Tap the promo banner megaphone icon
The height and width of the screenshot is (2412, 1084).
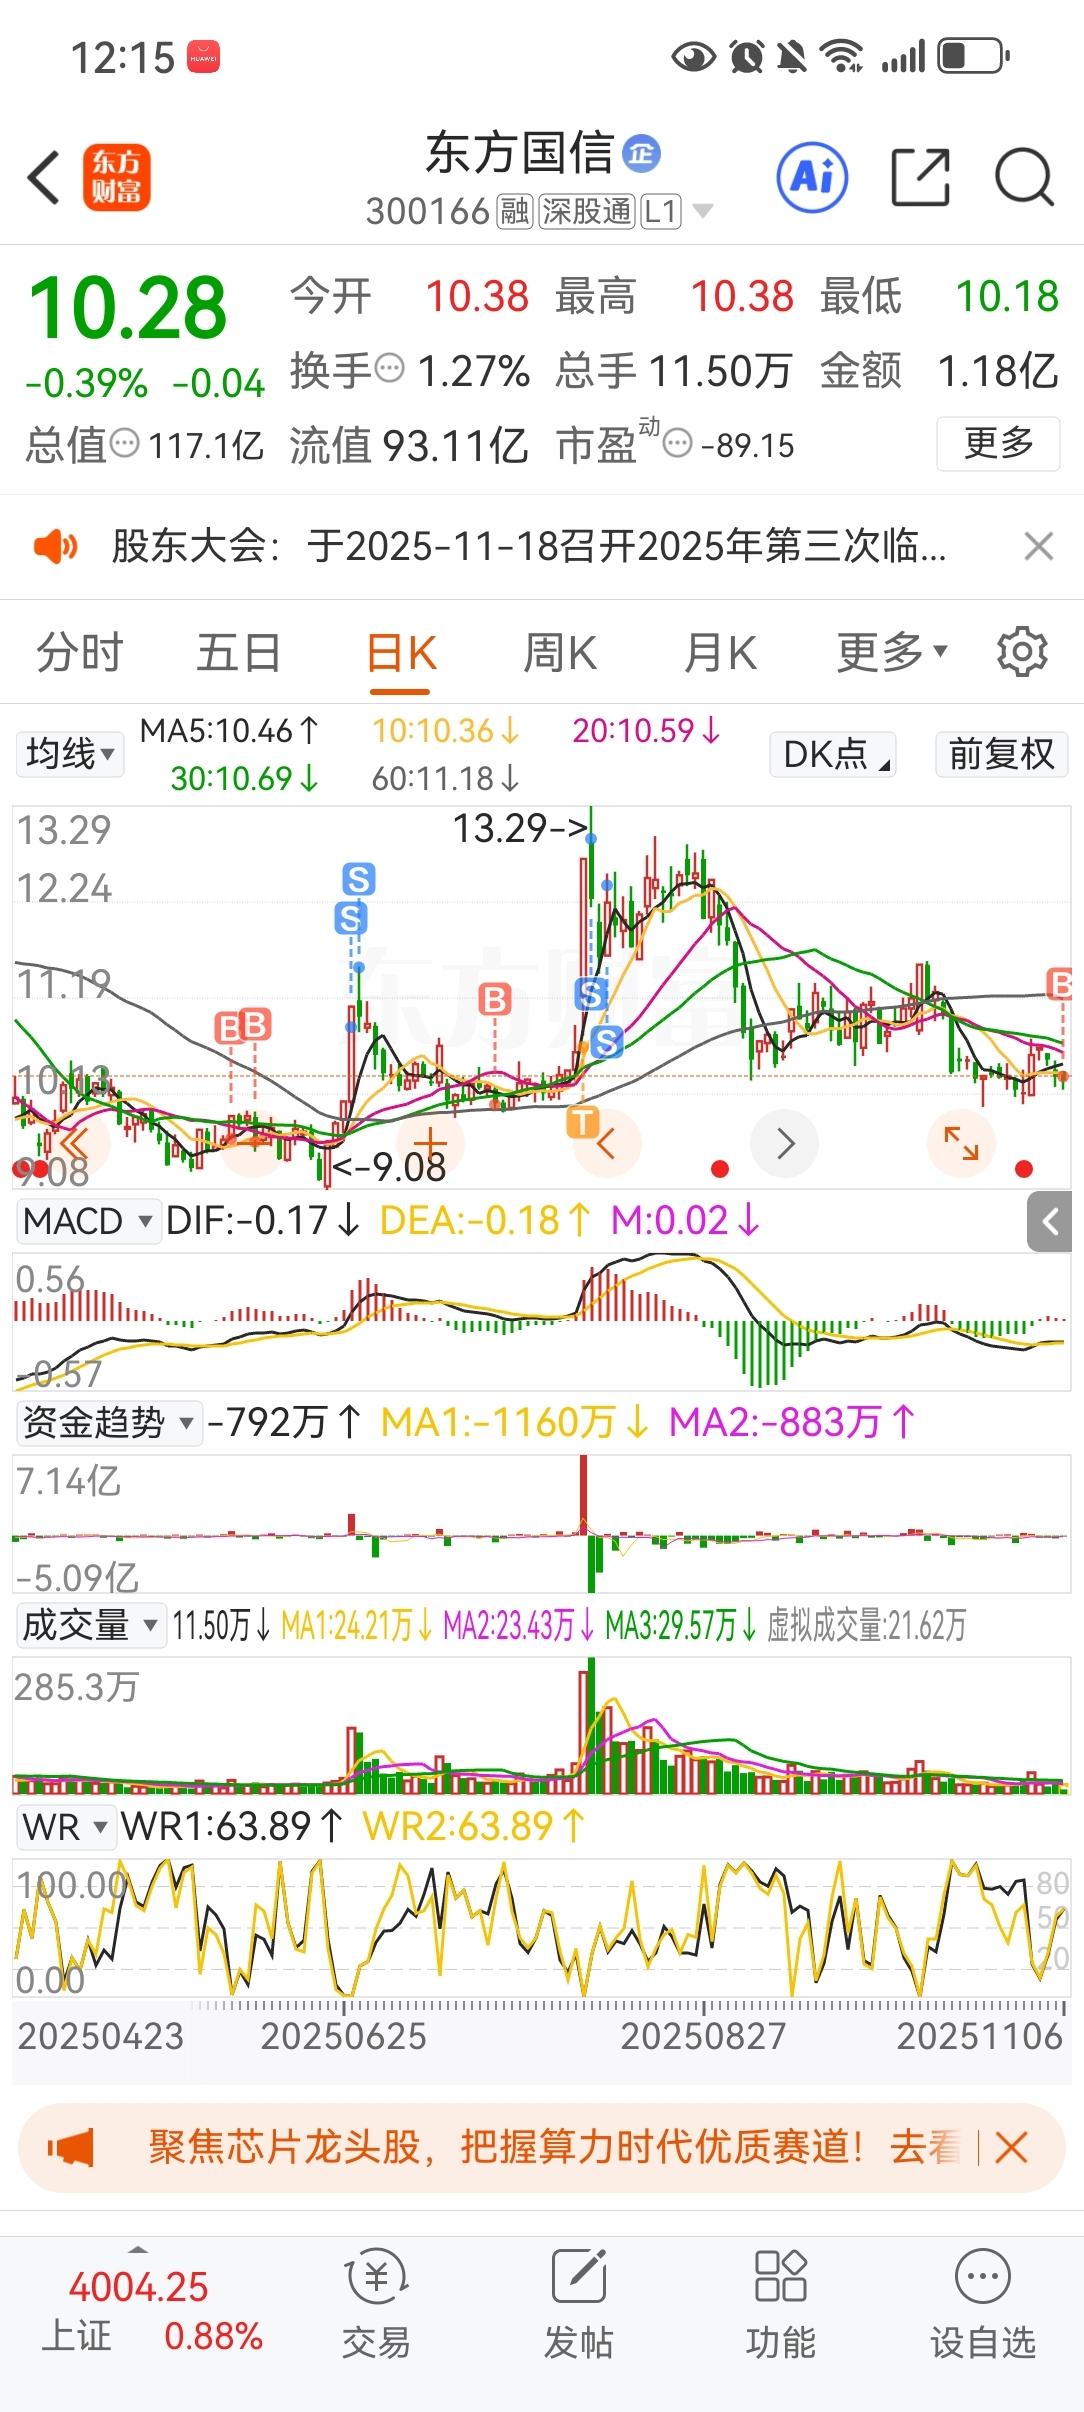click(72, 2148)
